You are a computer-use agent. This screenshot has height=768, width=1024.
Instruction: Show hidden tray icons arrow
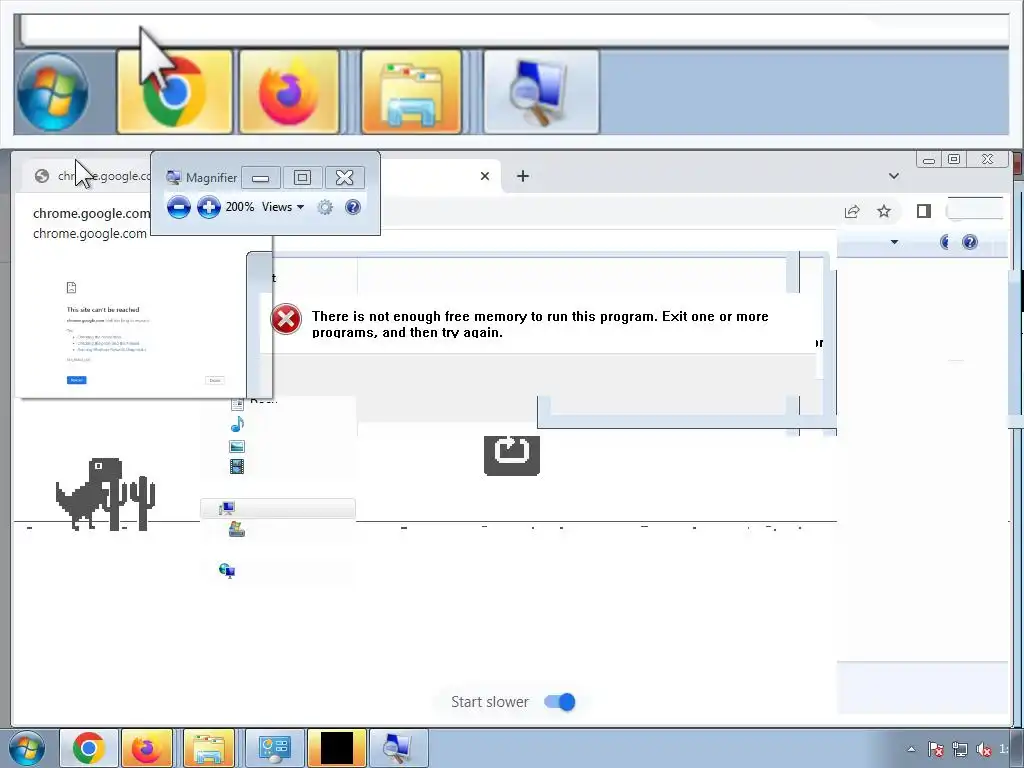(x=911, y=749)
